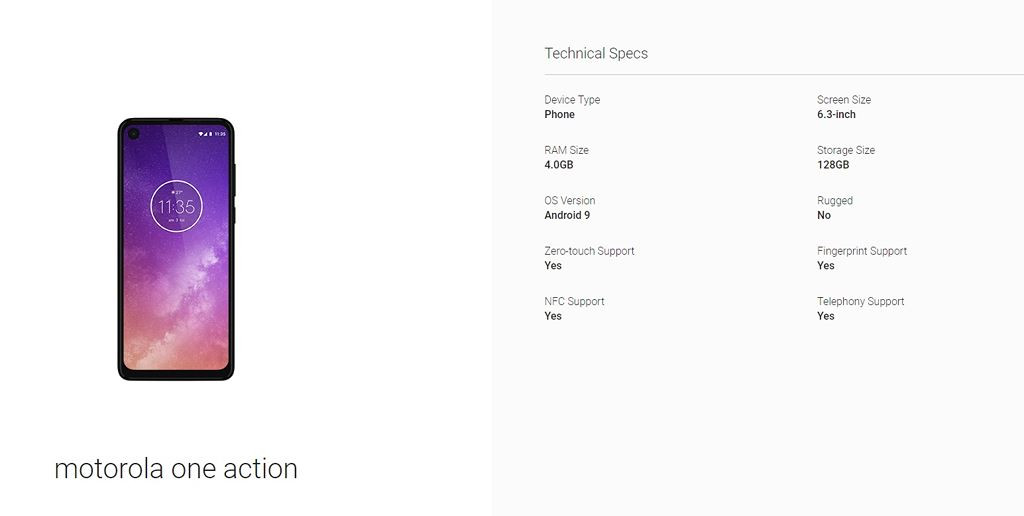Click the "Yes" value under NFC Support
The width and height of the screenshot is (1024, 516).
553,316
